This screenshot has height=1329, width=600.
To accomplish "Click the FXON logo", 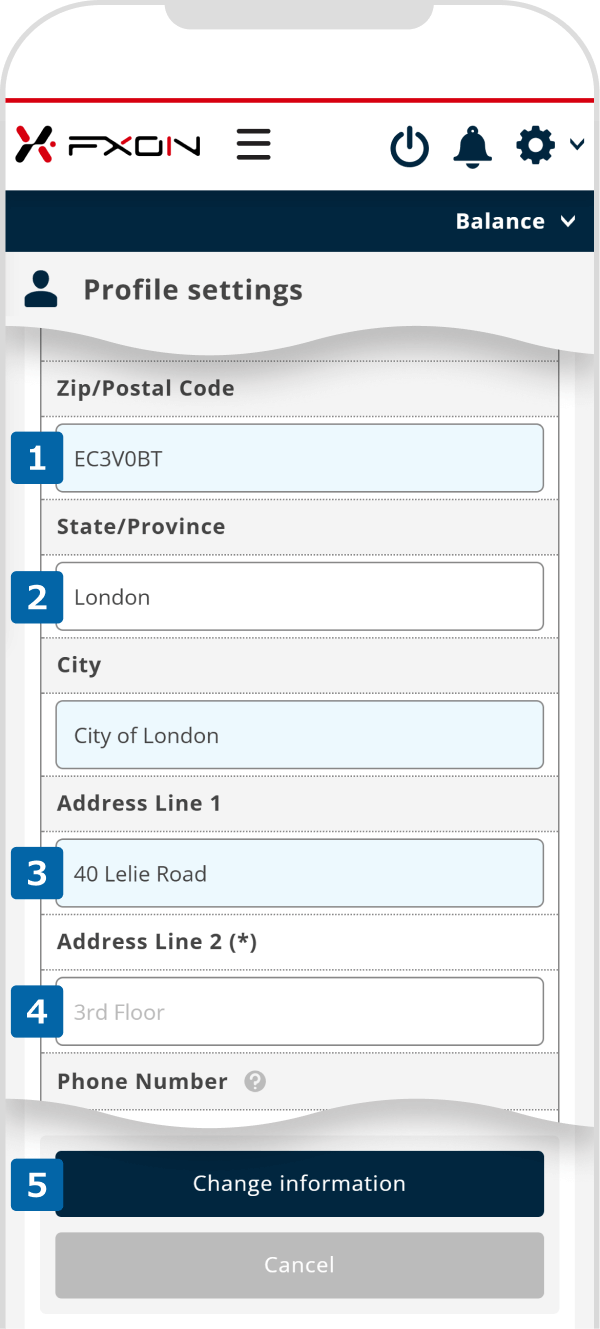I will tap(108, 146).
